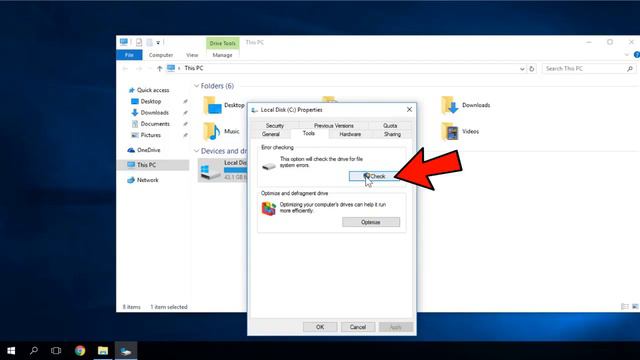This screenshot has width=640, height=360.
Task: Refresh the This PC view
Action: click(x=531, y=69)
